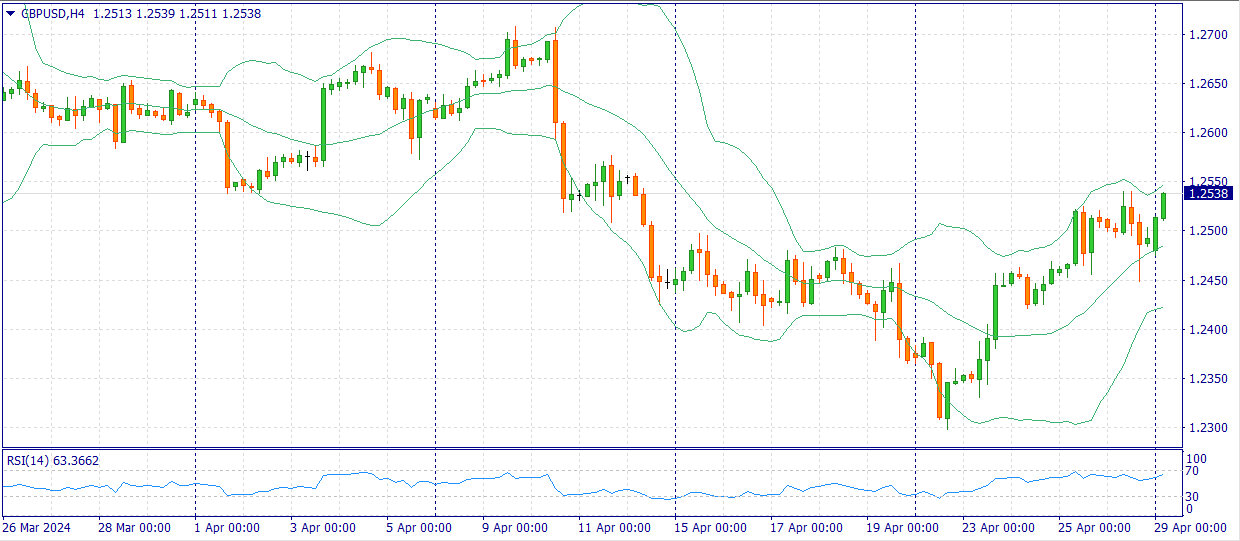Viewport: 1240px width, 541px height.
Task: Click the RSI scale value 0
Action: (x=1190, y=509)
